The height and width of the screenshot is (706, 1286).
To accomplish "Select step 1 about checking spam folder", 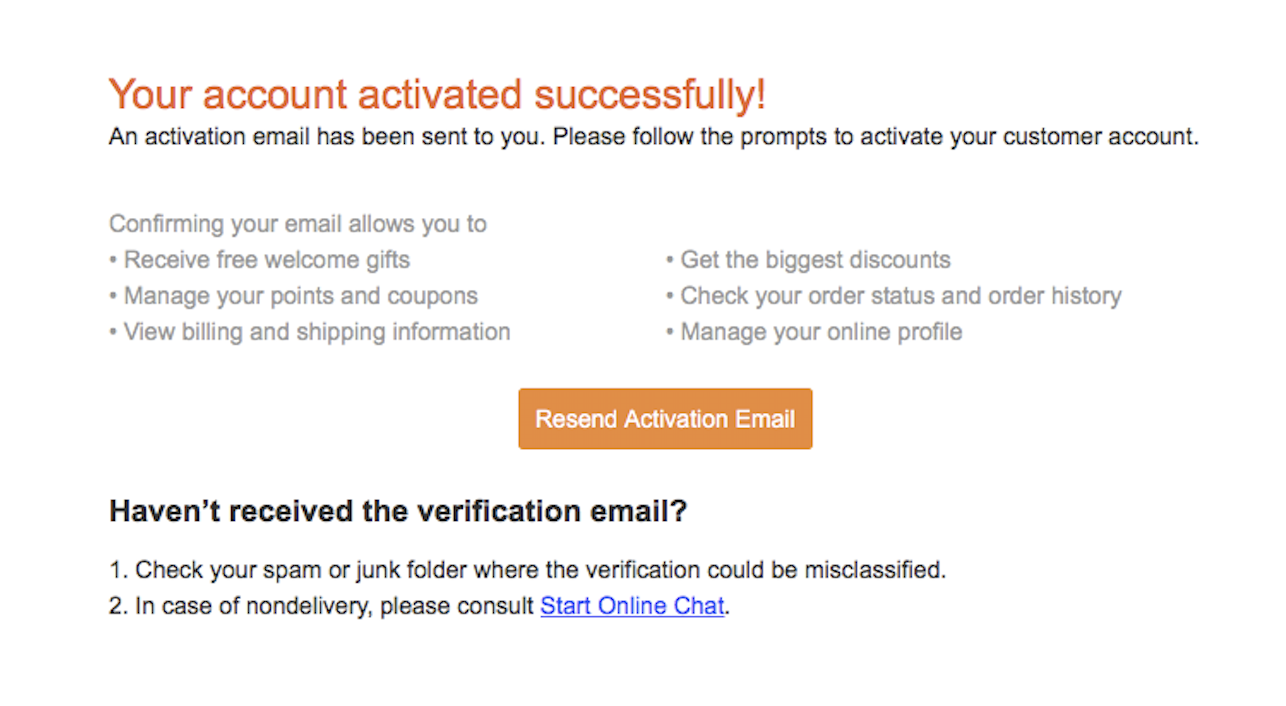I will point(527,570).
